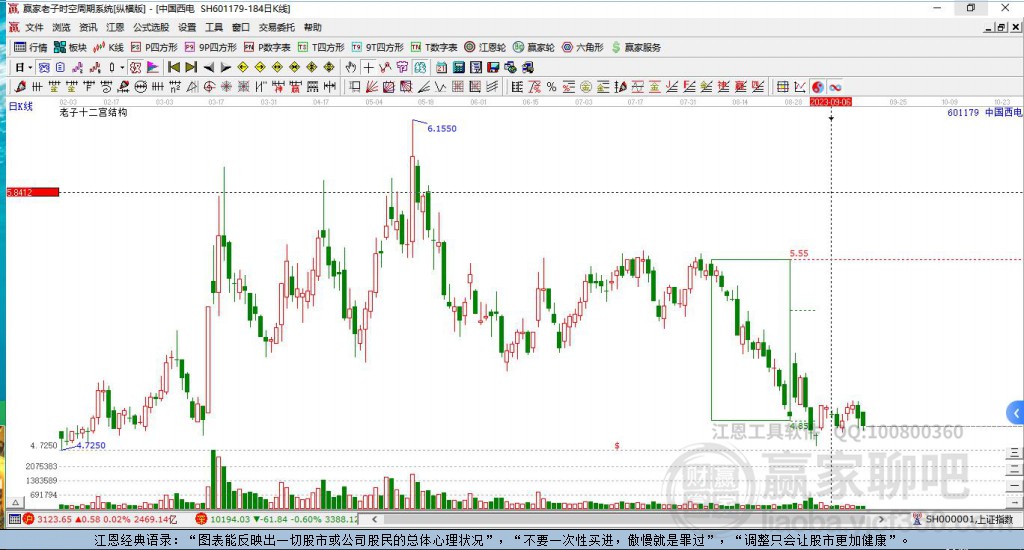Image resolution: width=1024 pixels, height=550 pixels.
Task: Click the SH000001 上证指数 status entry
Action: 969,519
